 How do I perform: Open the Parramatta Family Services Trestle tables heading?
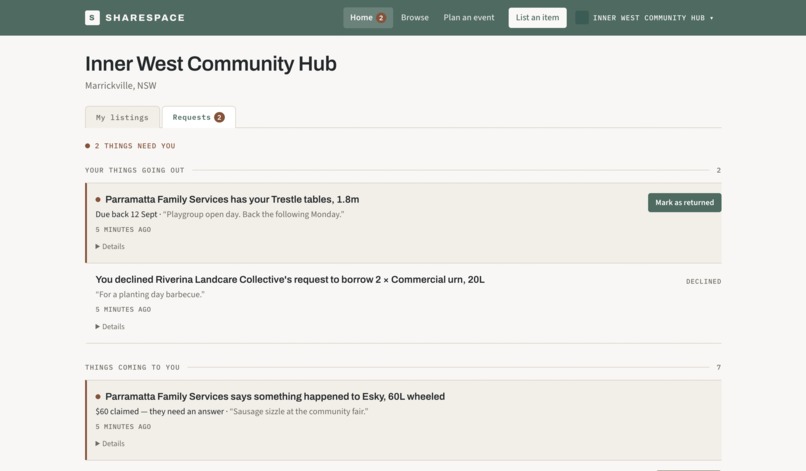point(232,200)
